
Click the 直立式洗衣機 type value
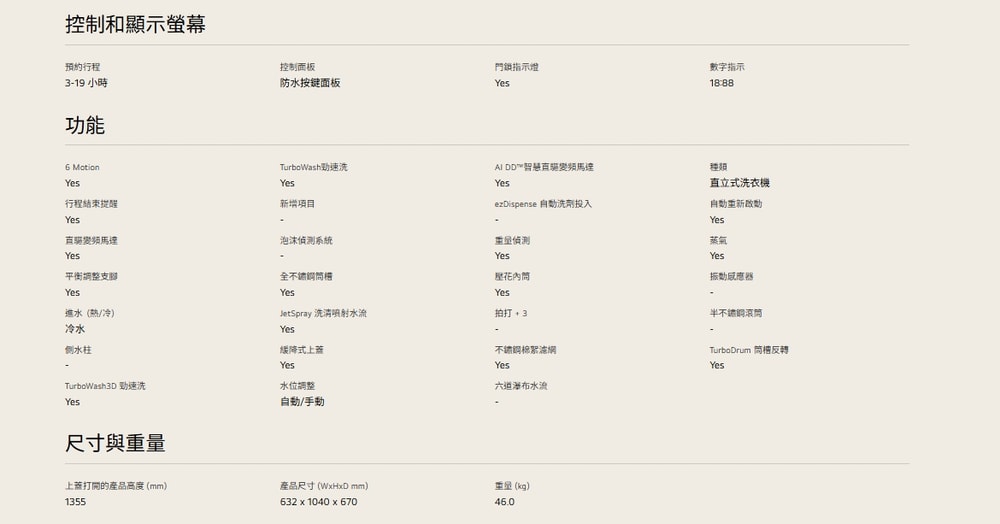tap(739, 184)
